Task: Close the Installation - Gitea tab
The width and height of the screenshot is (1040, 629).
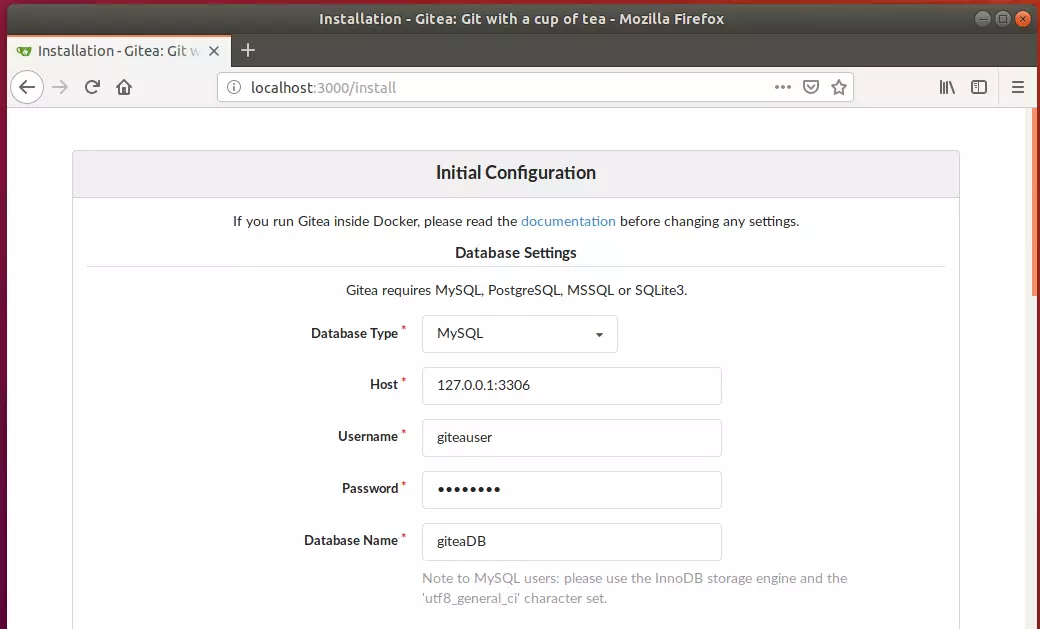Action: (x=214, y=51)
